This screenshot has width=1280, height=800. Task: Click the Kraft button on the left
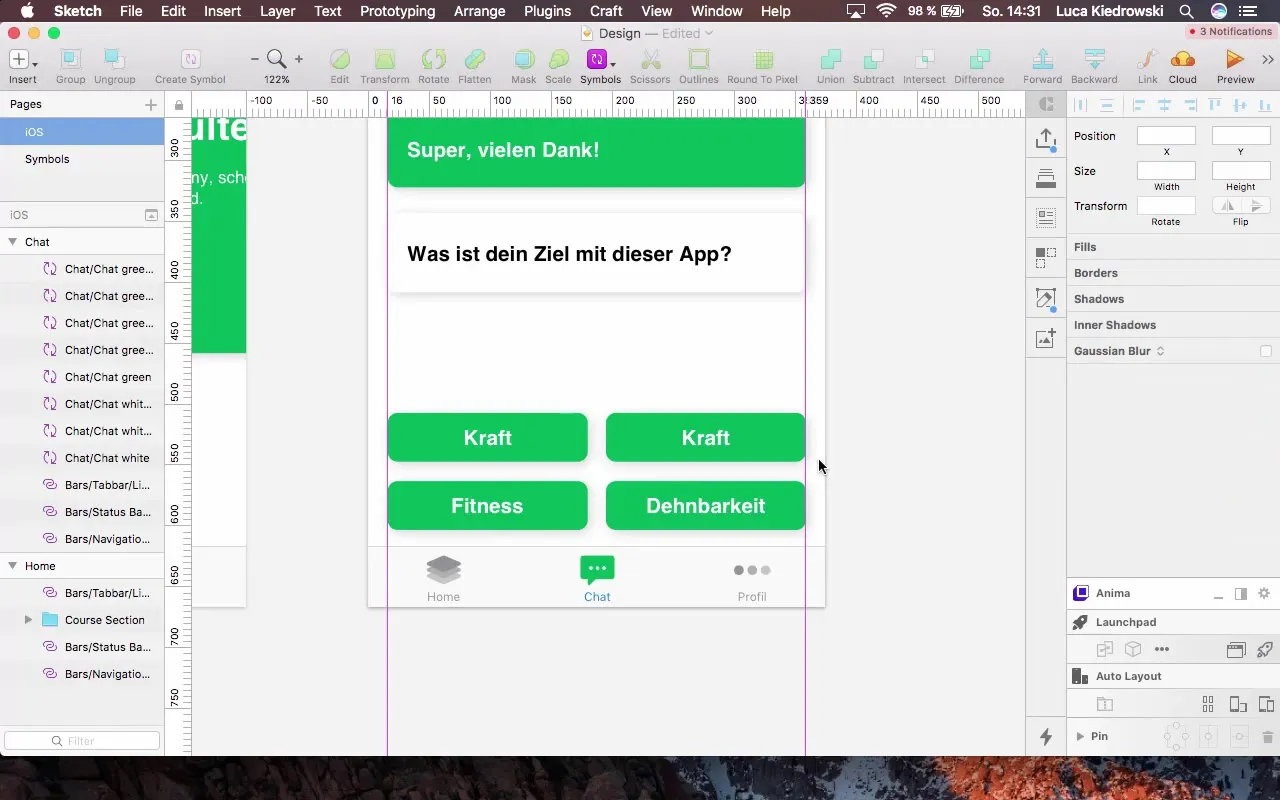pyautogui.click(x=488, y=438)
